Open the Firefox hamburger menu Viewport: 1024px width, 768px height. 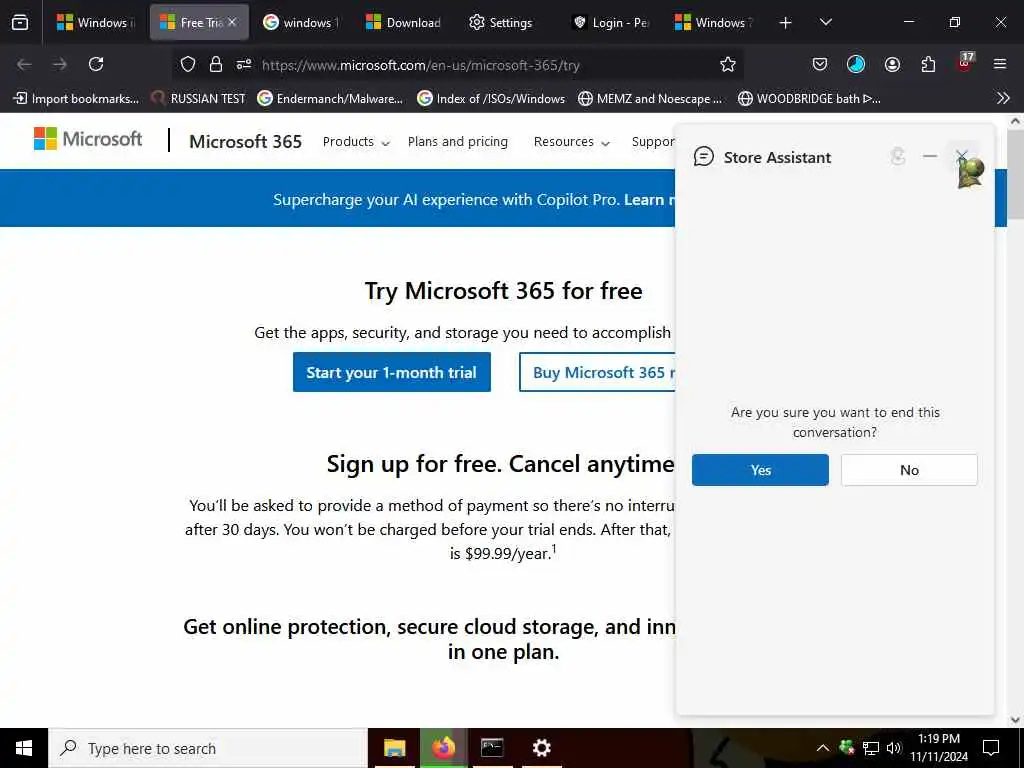click(1000, 64)
